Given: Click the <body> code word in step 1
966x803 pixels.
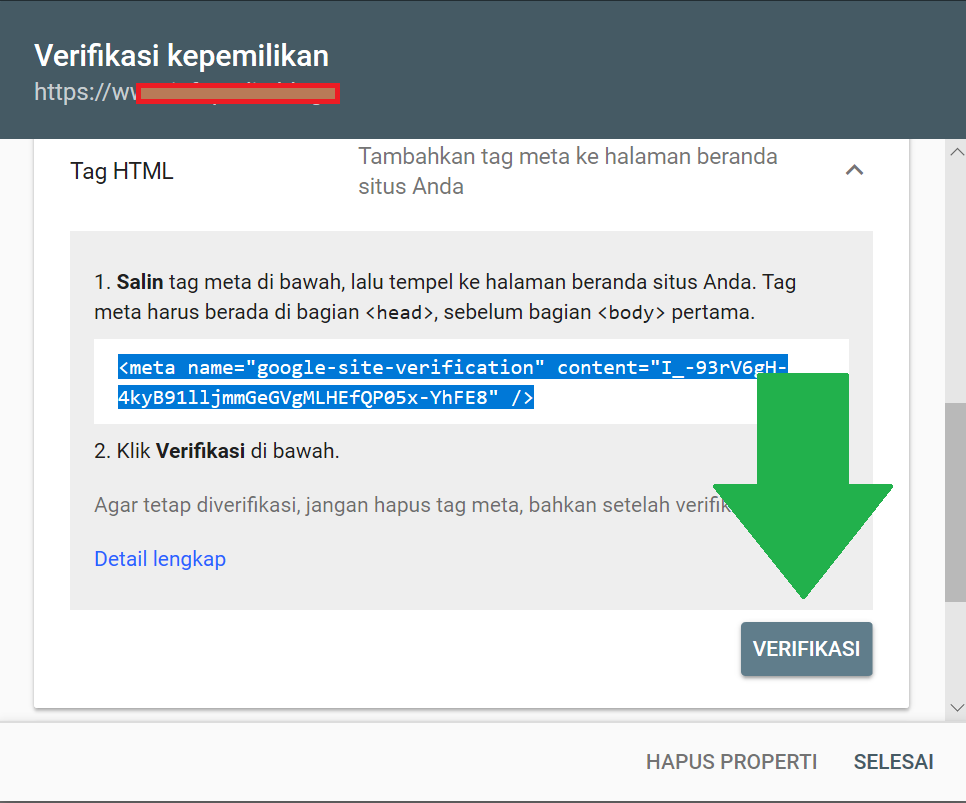Looking at the screenshot, I should pos(631,313).
